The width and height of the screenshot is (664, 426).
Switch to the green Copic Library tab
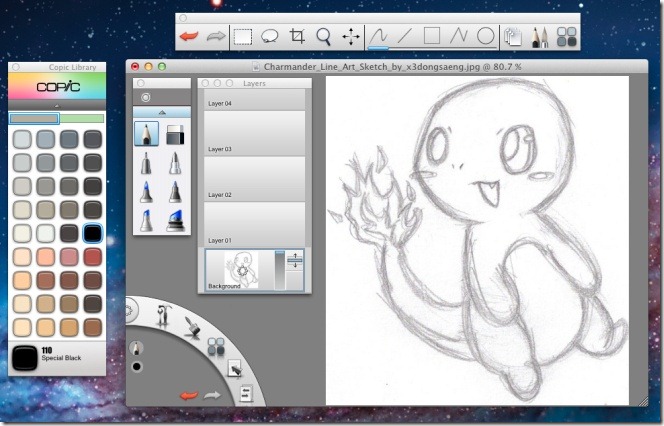point(82,118)
